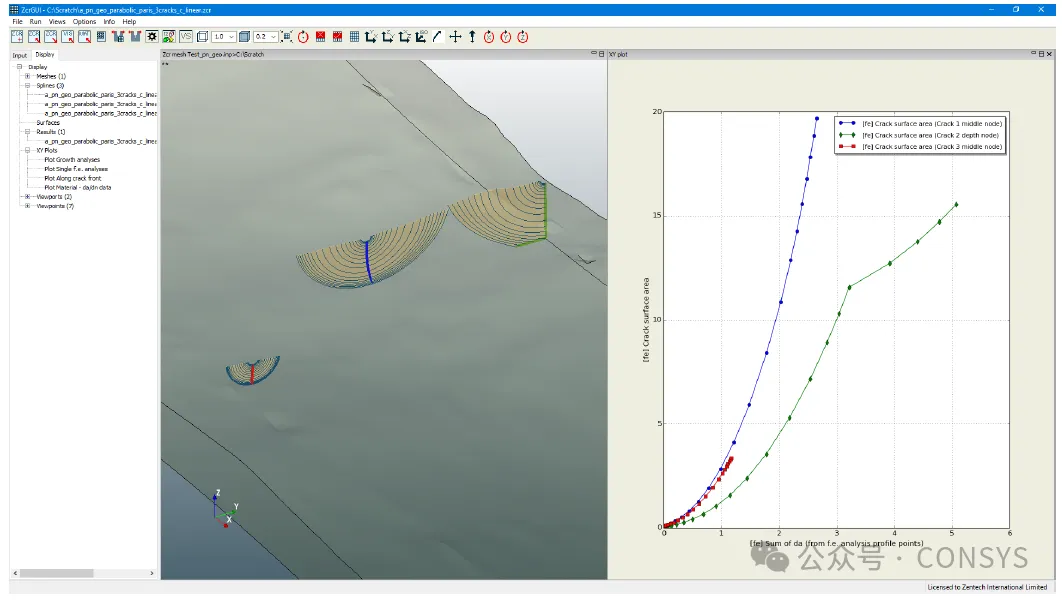This screenshot has height=600, width=1062.
Task: Switch to the ISO axes view icon
Action: (x=421, y=37)
